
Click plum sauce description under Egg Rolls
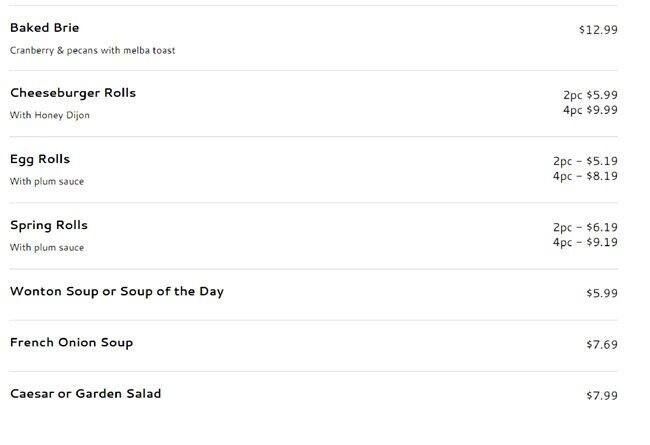47,182
